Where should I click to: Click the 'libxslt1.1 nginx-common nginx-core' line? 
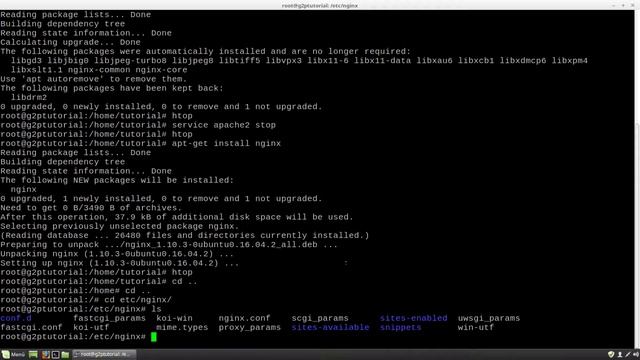pos(99,69)
